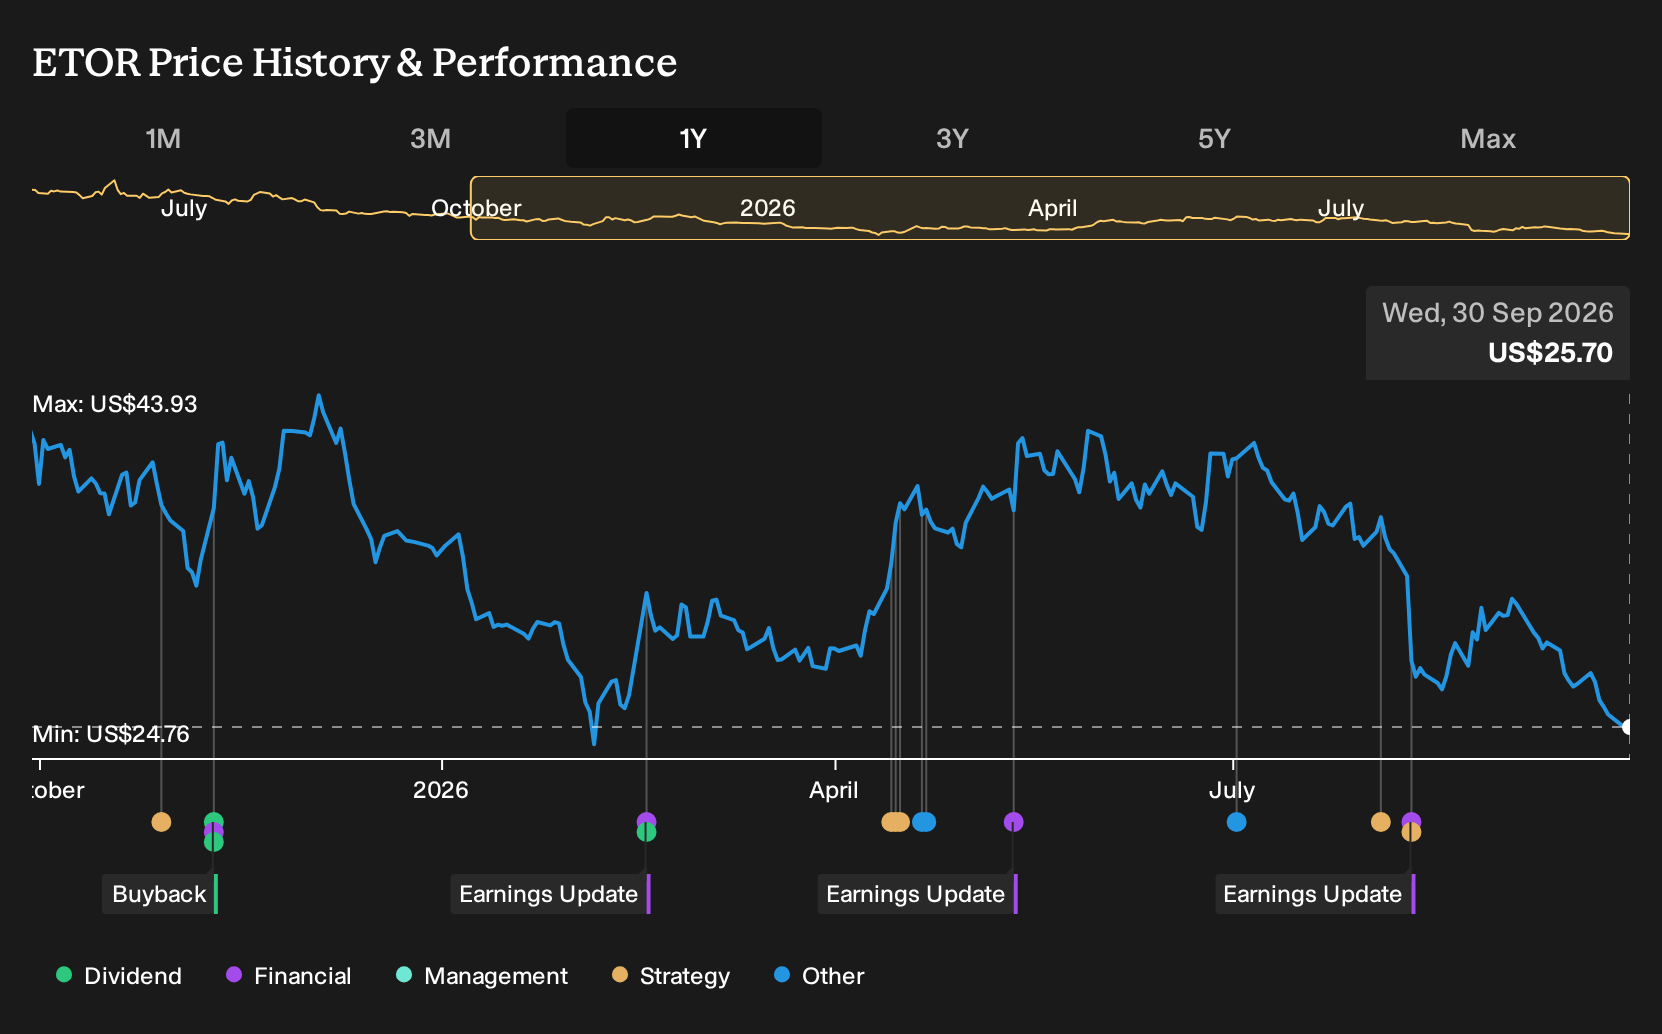Choose the Max time range
This screenshot has width=1662, height=1034.
click(x=1488, y=138)
